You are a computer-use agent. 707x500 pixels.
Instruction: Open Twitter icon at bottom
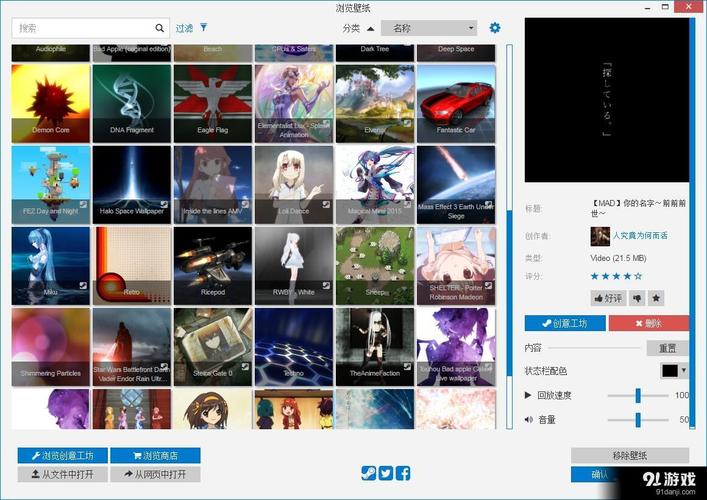386,473
